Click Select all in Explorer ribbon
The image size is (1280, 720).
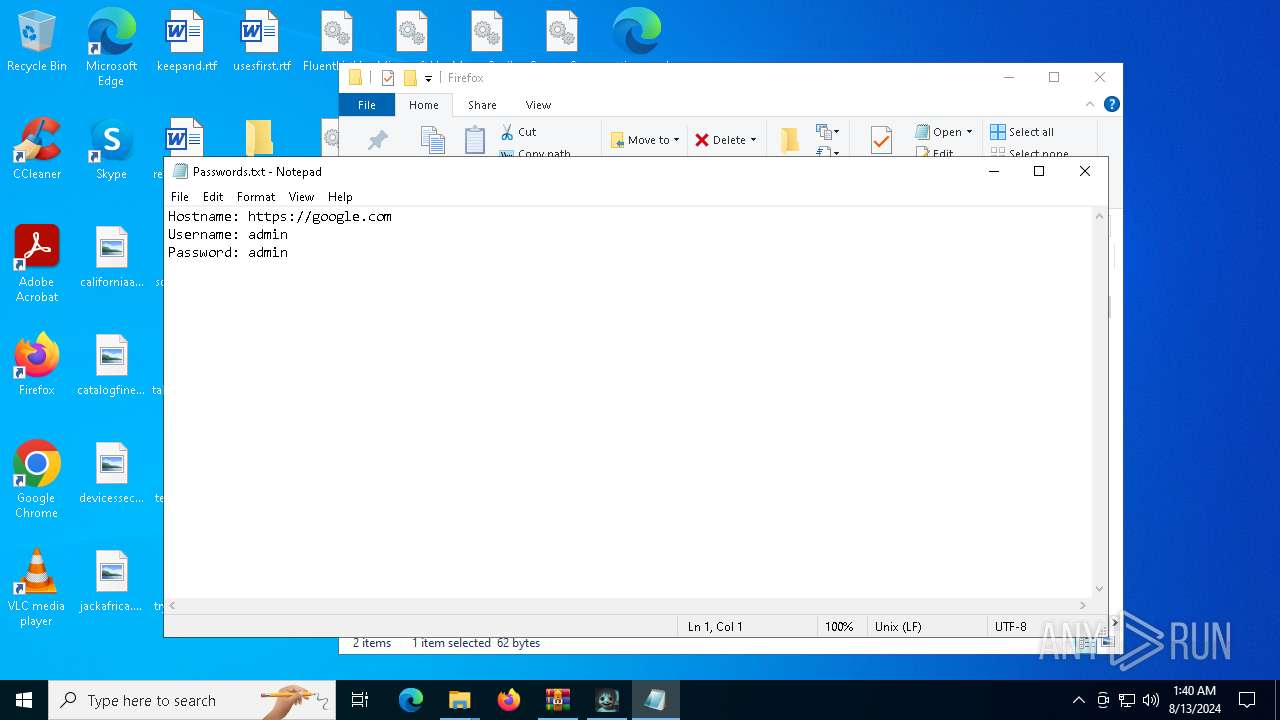pos(1022,132)
